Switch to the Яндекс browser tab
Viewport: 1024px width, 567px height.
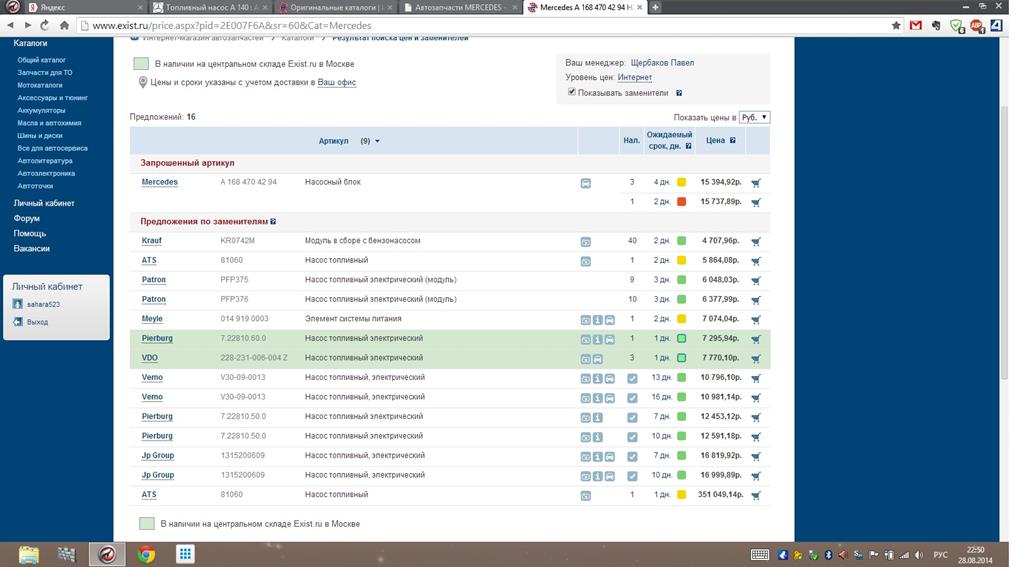(x=83, y=7)
